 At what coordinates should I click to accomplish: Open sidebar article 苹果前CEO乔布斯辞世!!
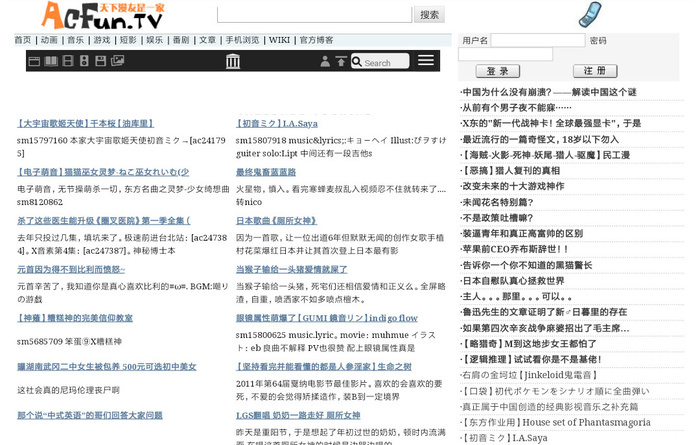click(515, 250)
